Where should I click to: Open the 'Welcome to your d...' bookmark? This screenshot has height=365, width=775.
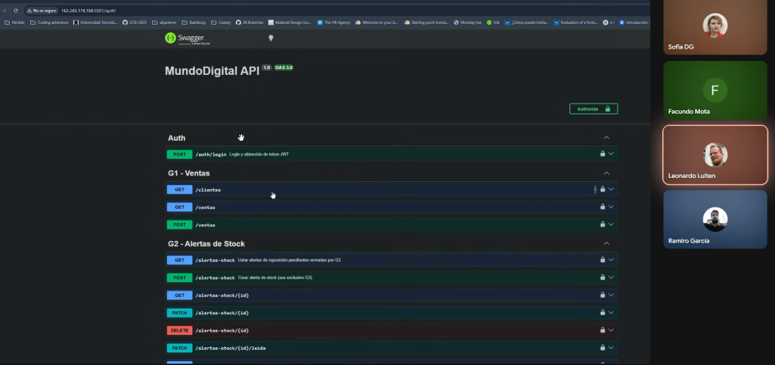point(377,22)
